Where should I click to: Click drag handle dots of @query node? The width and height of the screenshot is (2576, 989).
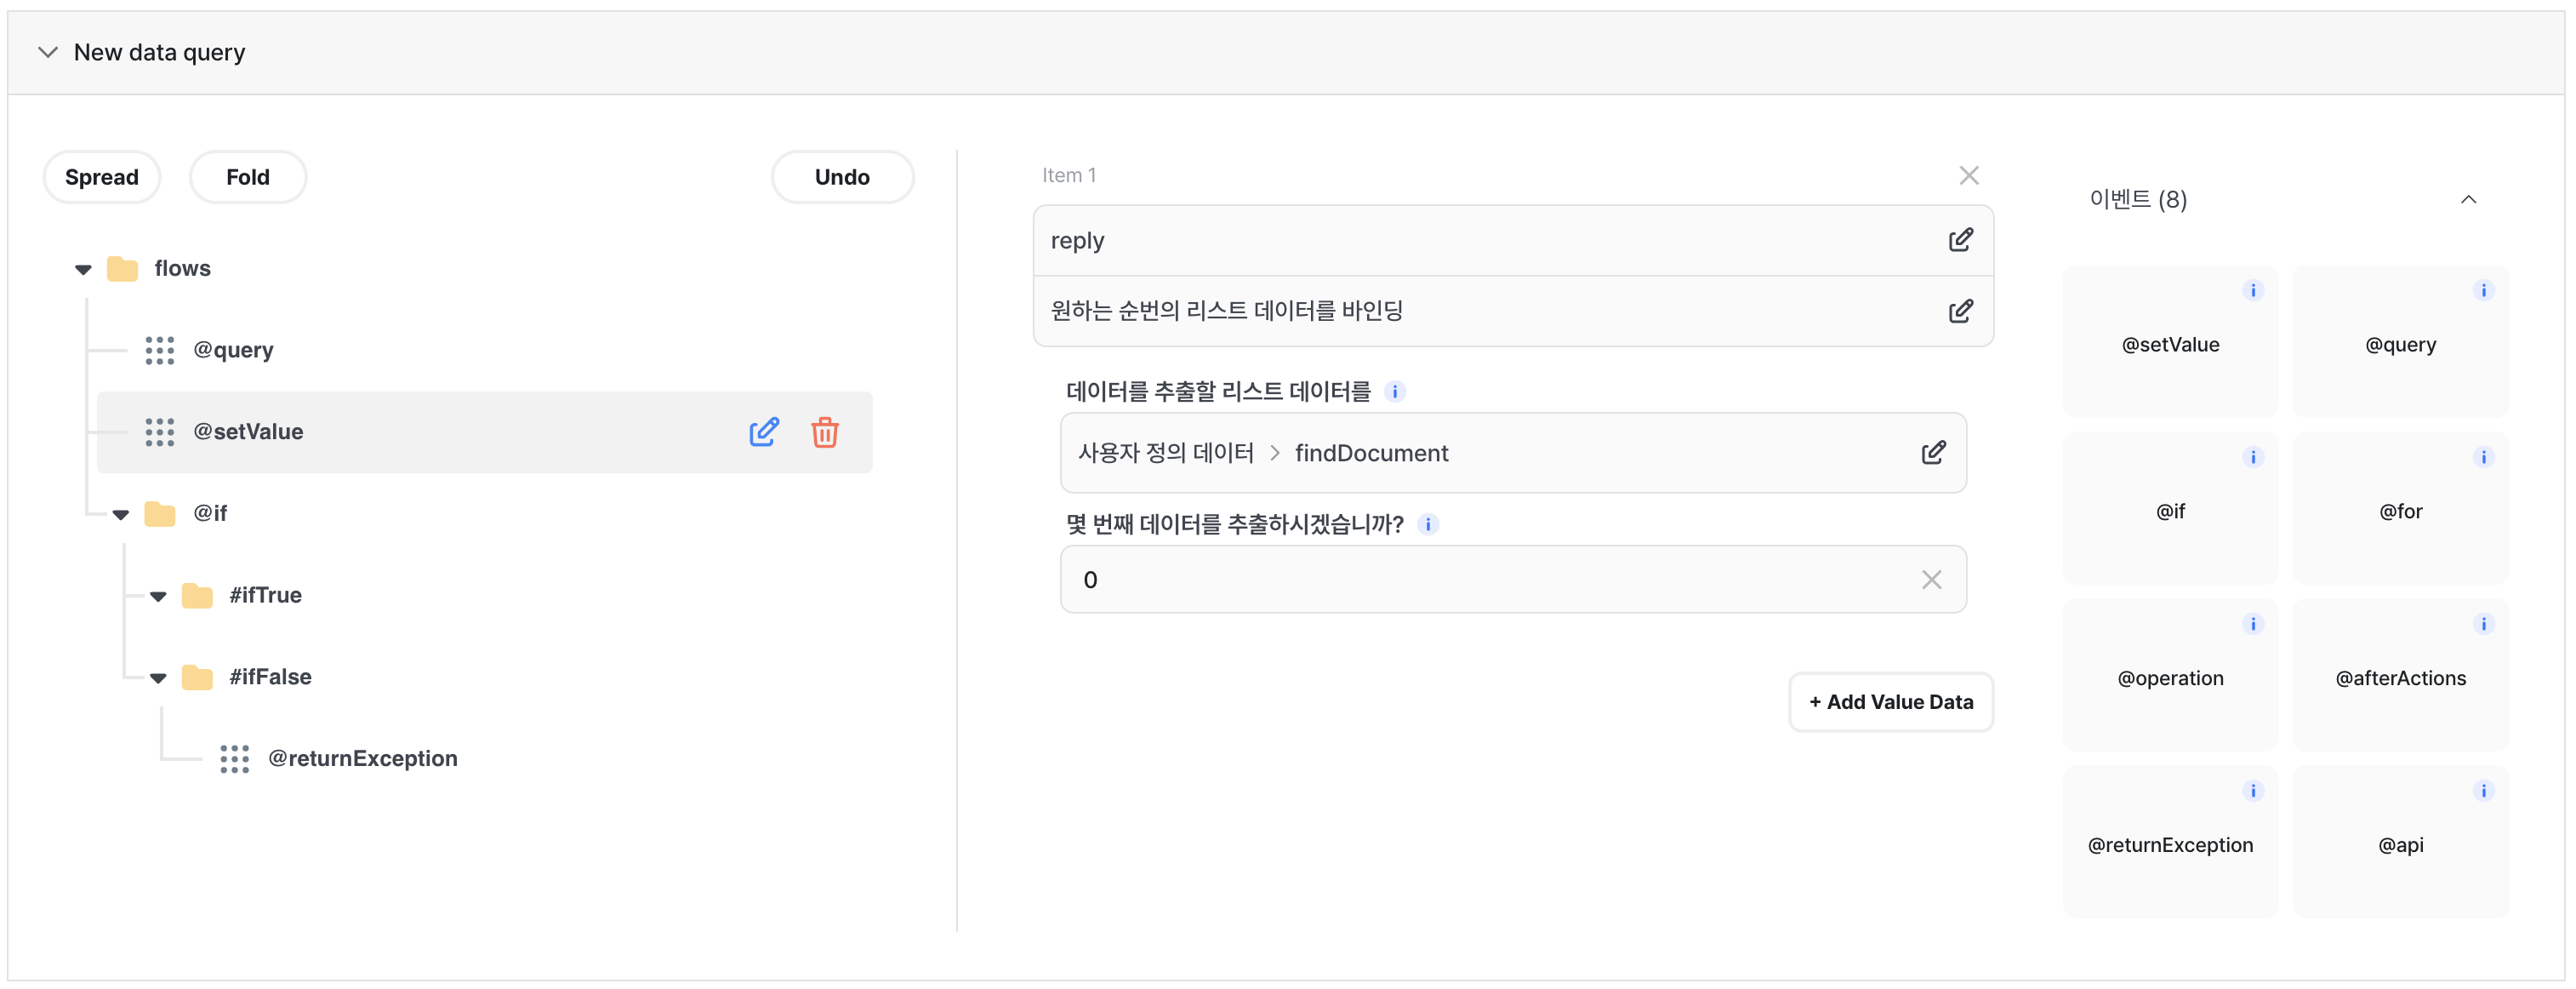[x=159, y=350]
